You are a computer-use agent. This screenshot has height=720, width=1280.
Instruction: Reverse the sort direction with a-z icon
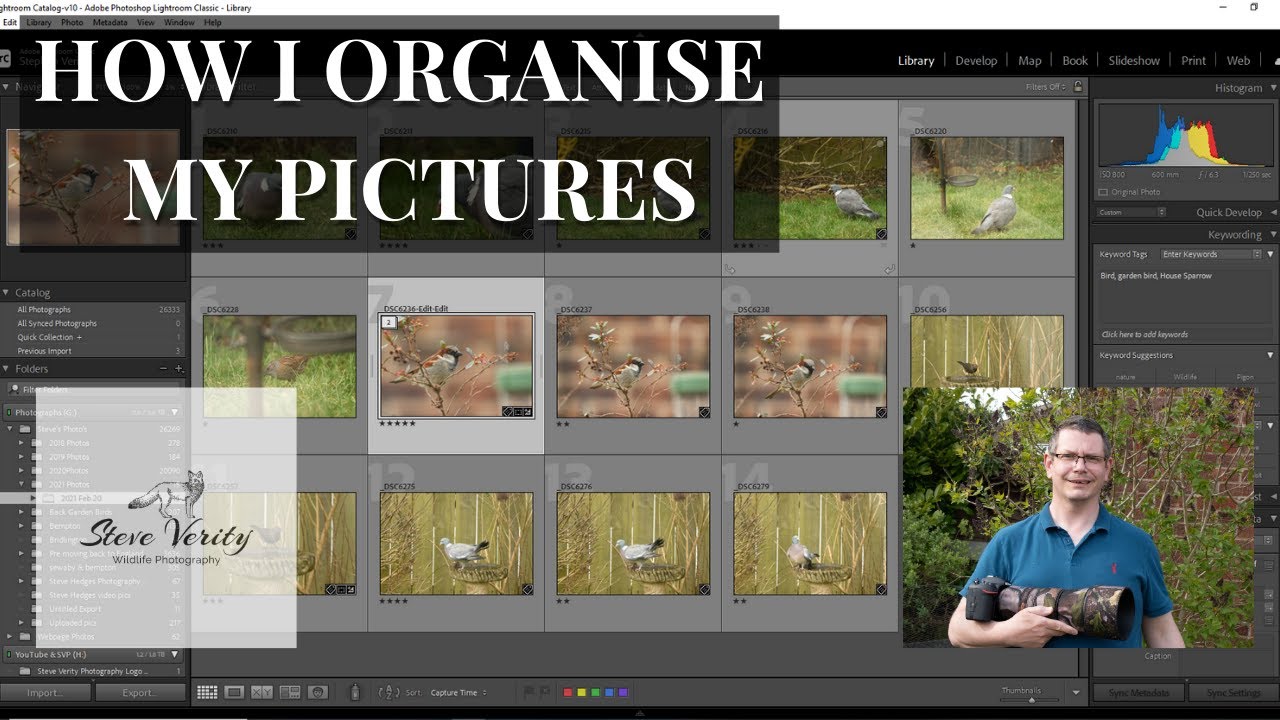tap(389, 692)
